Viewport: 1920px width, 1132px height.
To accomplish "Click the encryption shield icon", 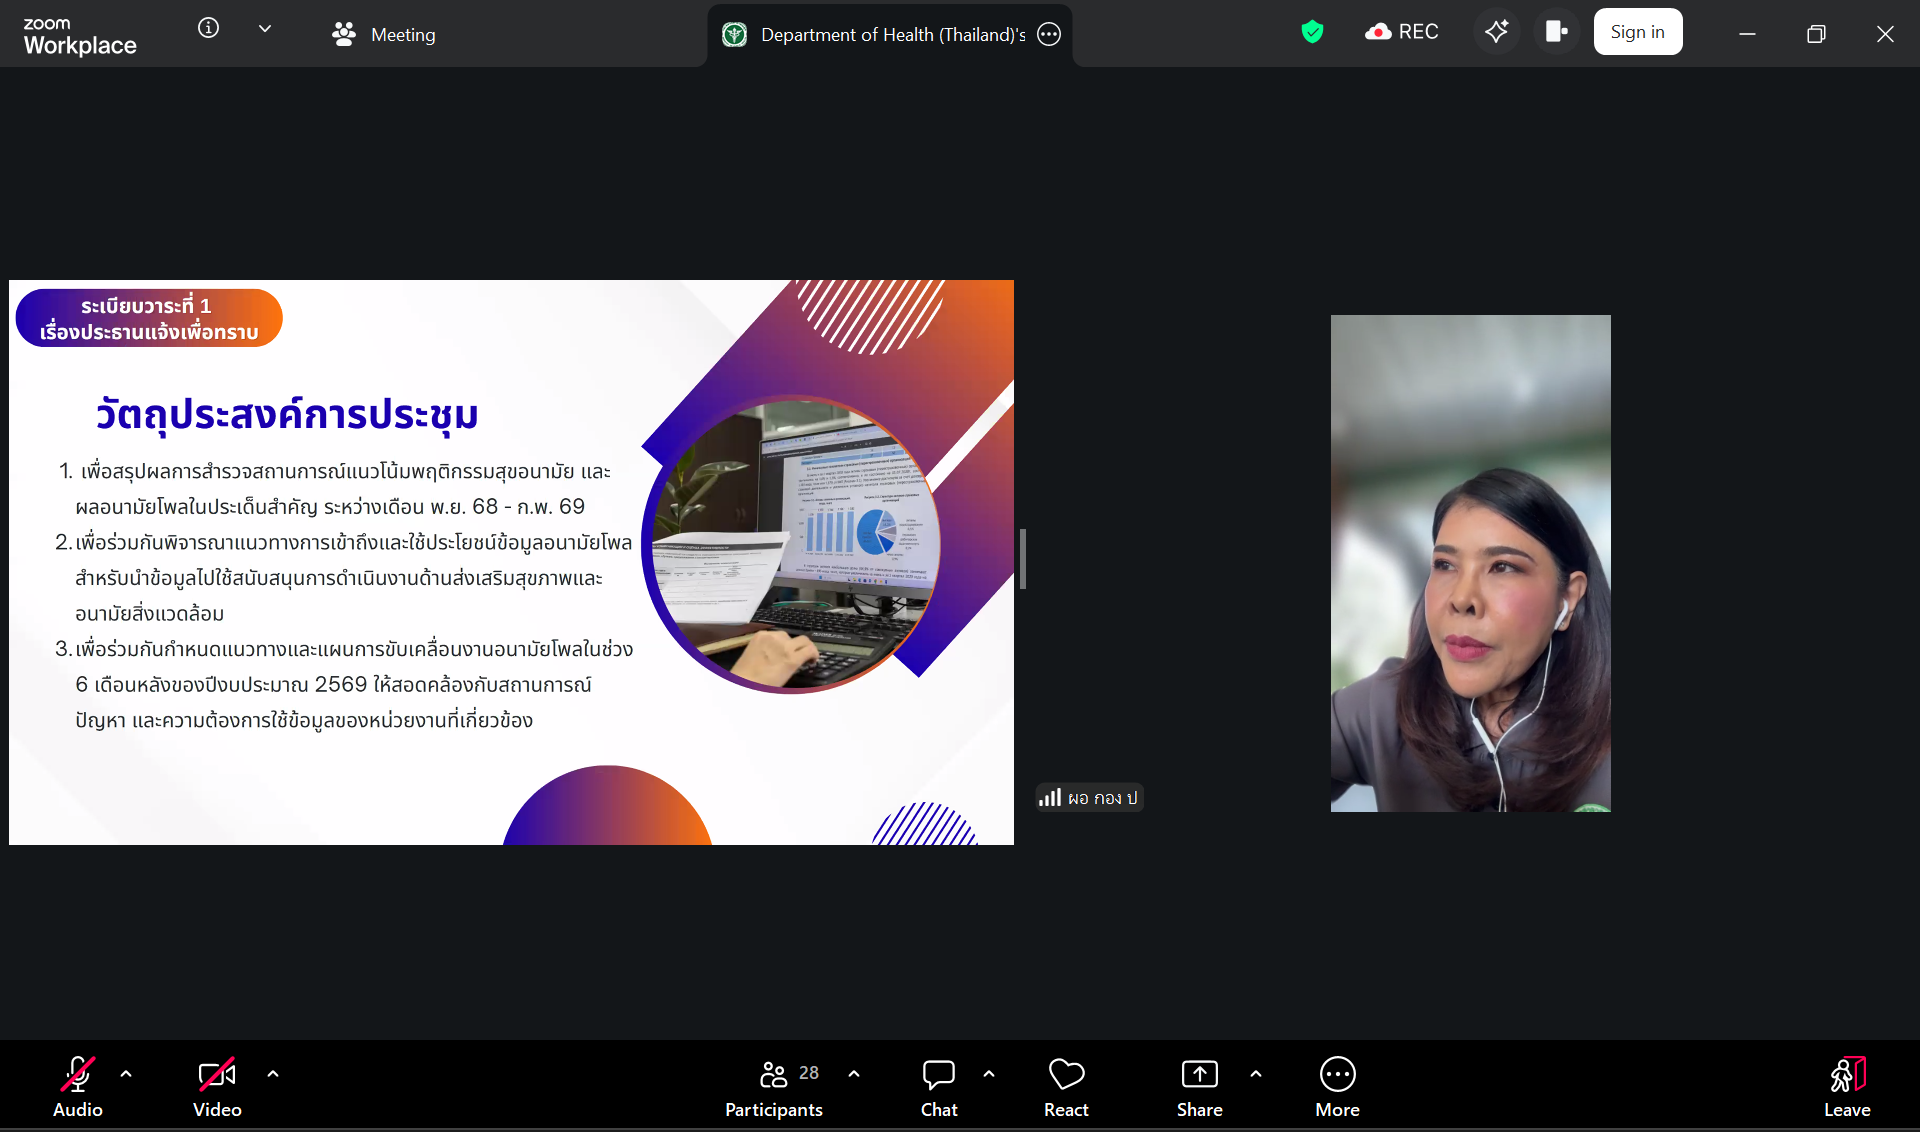I will coord(1312,32).
